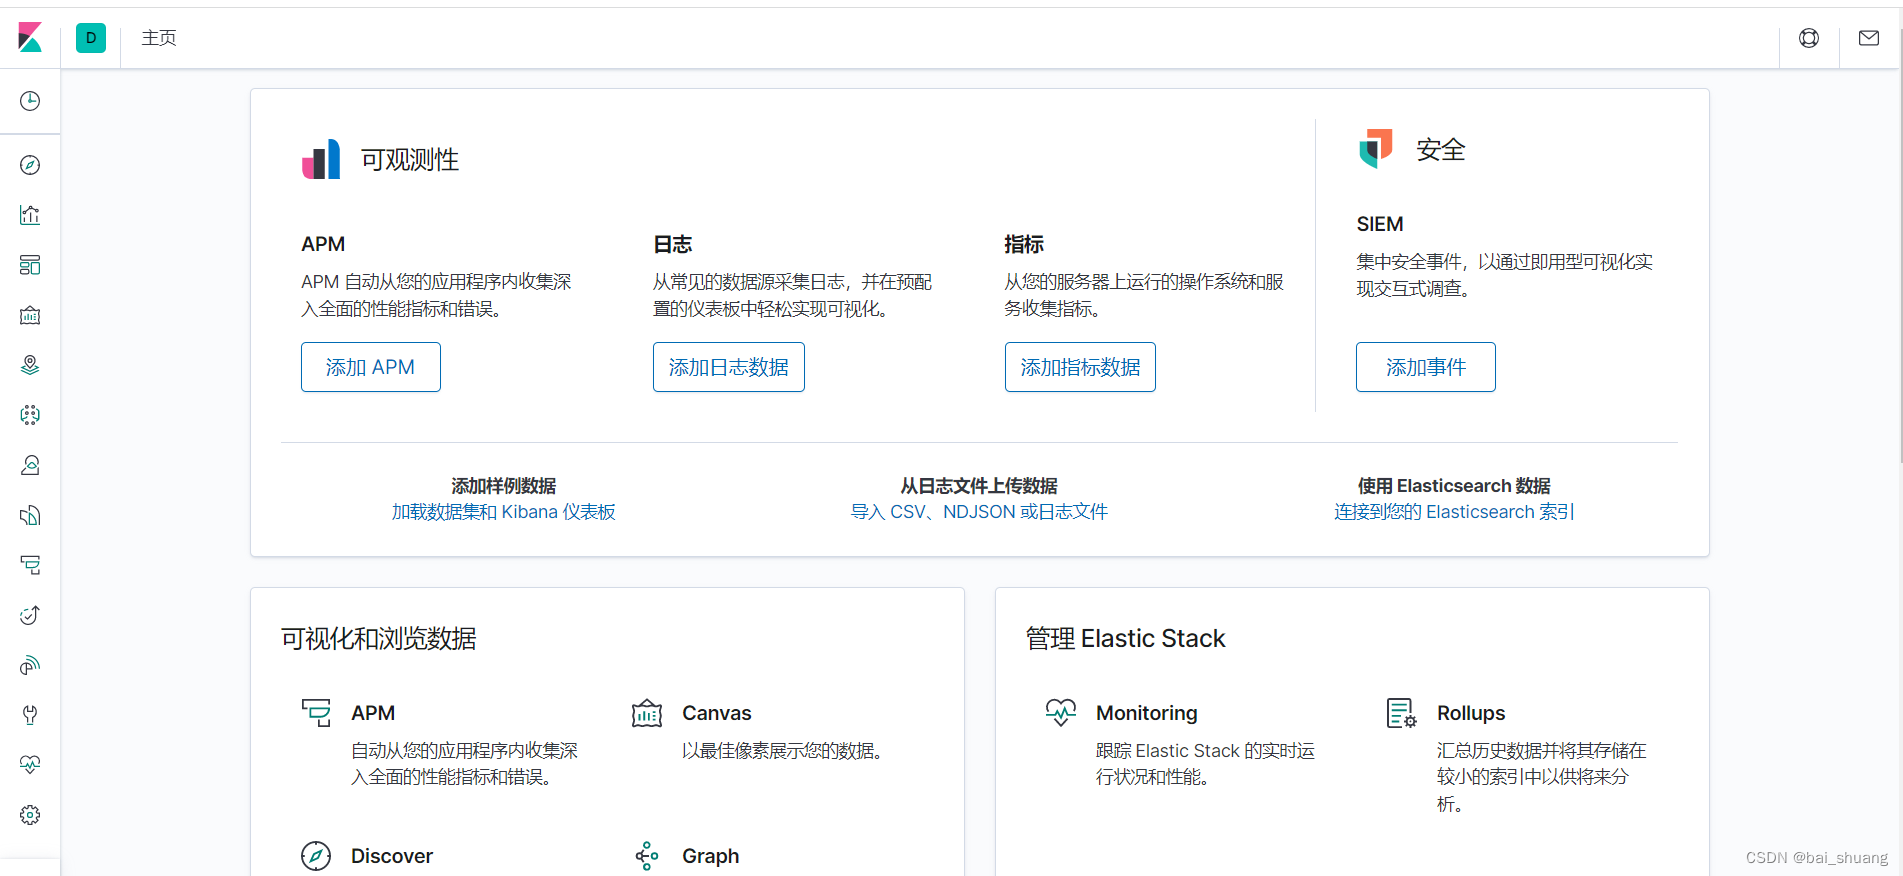Click the 可观测性 heading
The image size is (1903, 876).
[410, 160]
